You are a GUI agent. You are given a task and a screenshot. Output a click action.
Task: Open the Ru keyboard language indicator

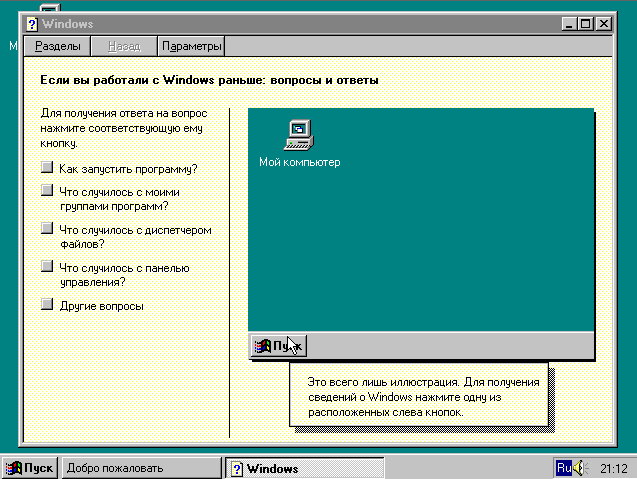point(564,467)
